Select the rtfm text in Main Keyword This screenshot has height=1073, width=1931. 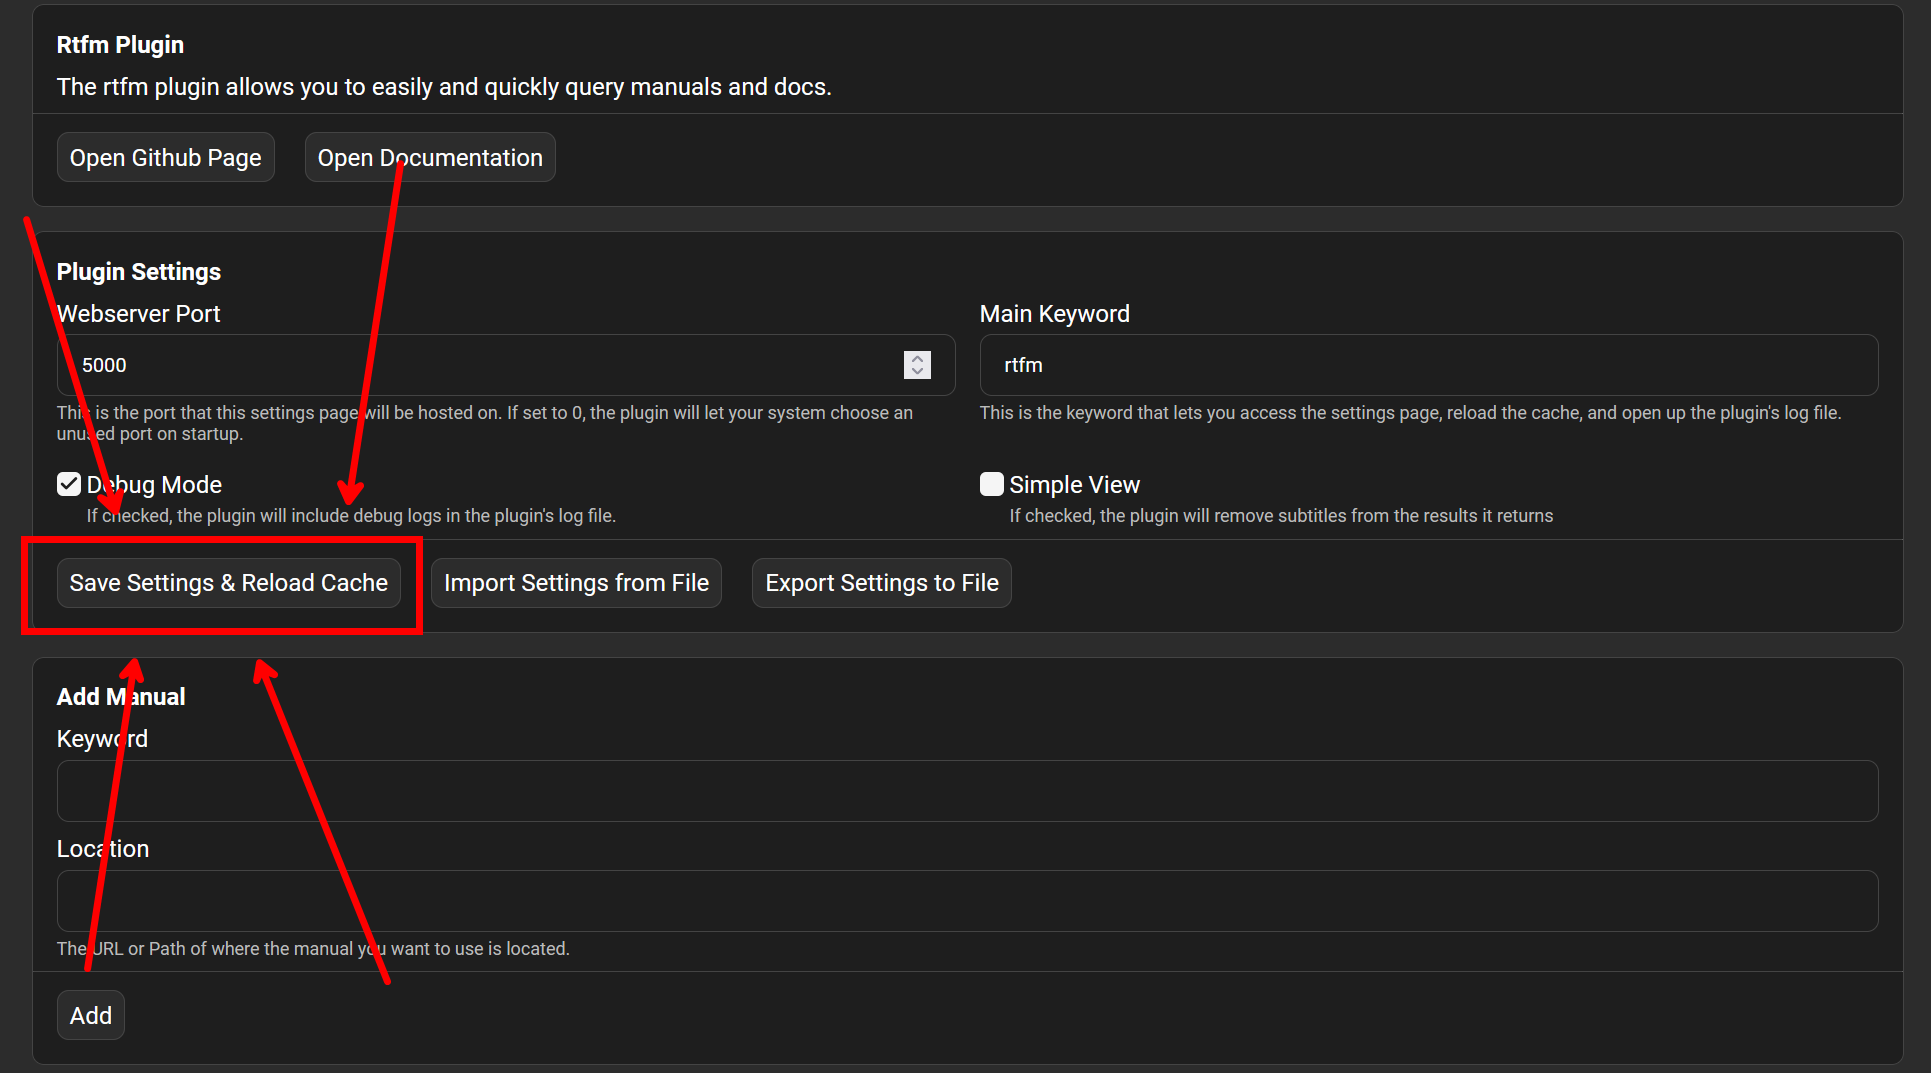tap(1023, 365)
